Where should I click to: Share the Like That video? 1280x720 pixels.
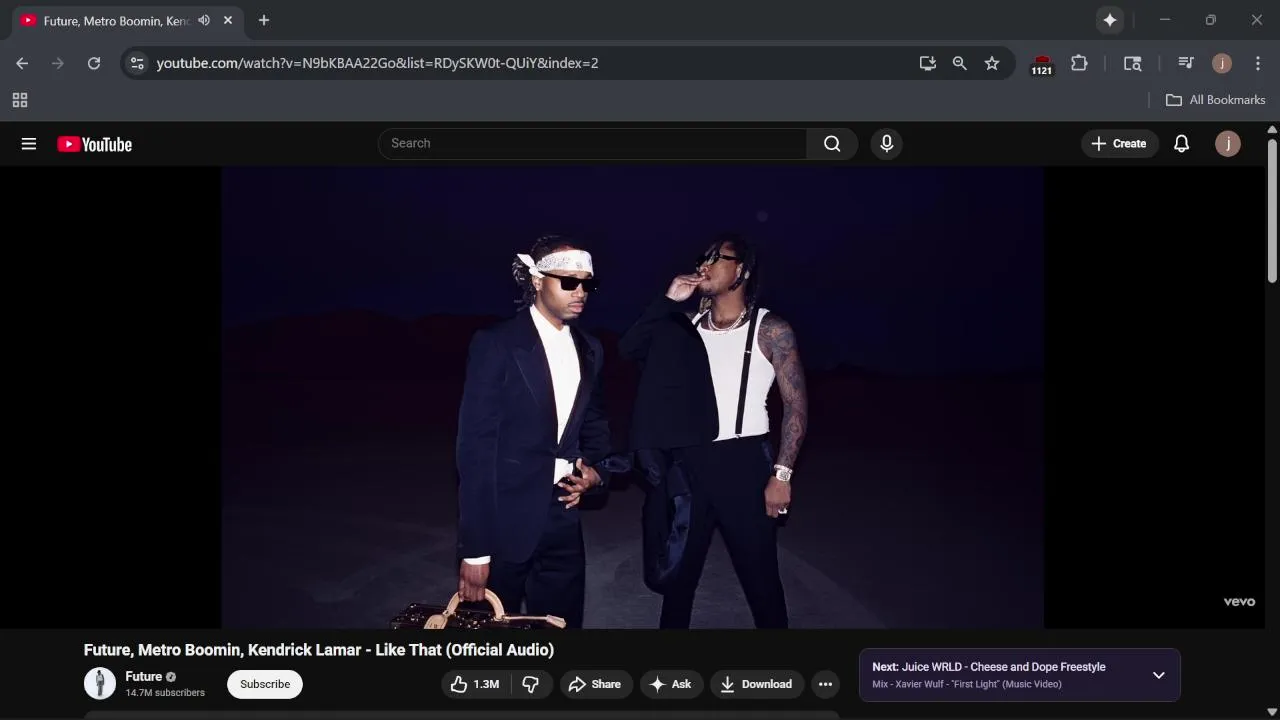(x=595, y=684)
